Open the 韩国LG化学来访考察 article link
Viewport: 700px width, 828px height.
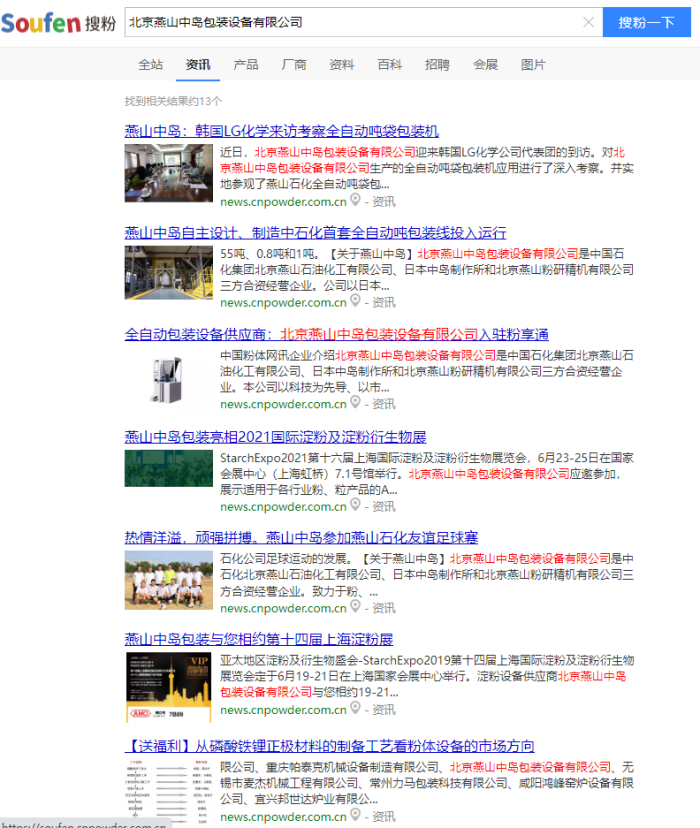point(281,131)
